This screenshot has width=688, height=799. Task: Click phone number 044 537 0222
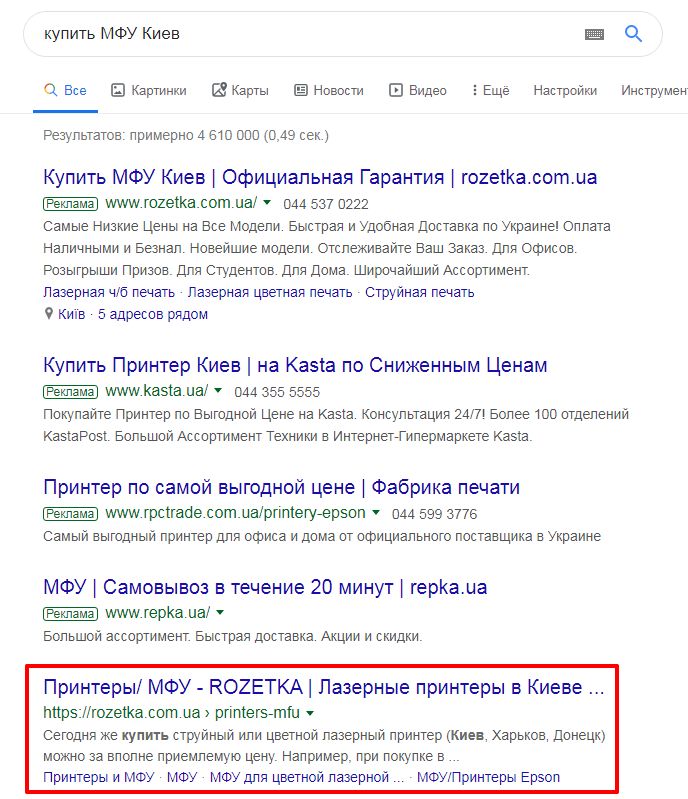(x=326, y=204)
